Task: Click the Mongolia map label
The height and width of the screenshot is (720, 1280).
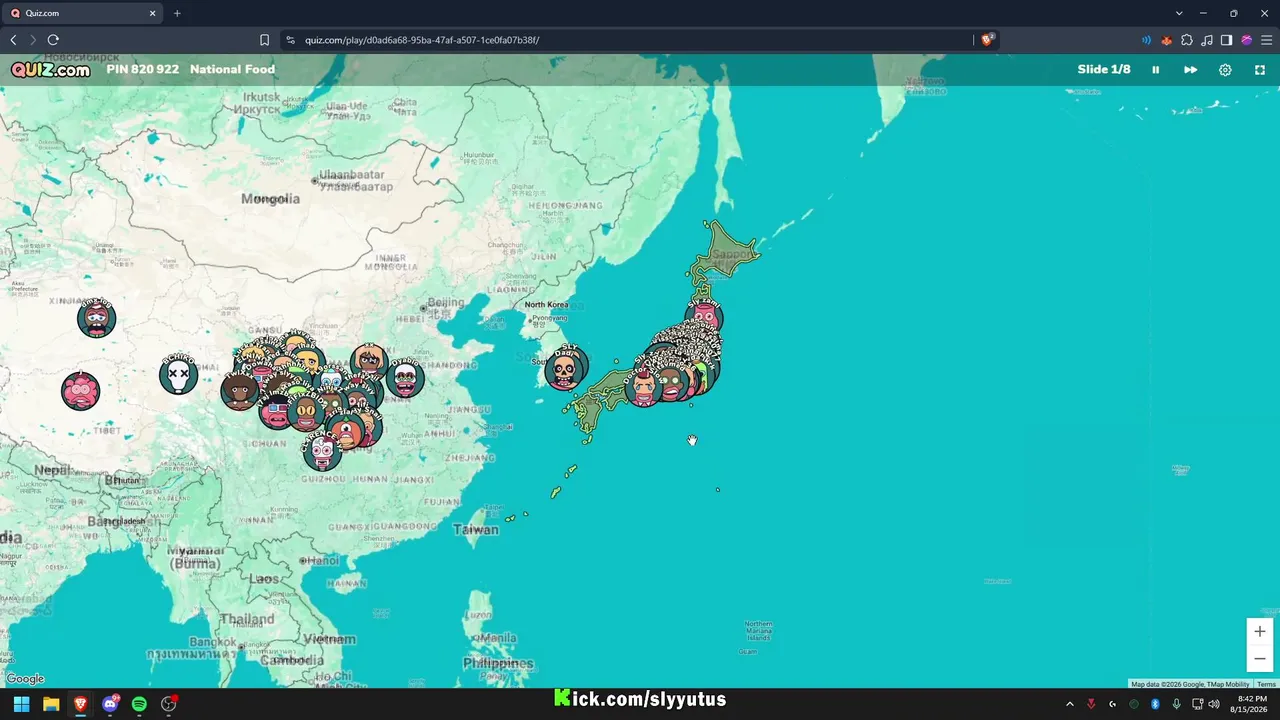Action: coord(270,199)
